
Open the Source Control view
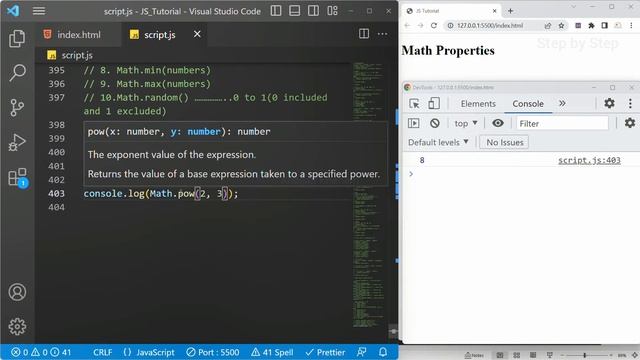17,108
